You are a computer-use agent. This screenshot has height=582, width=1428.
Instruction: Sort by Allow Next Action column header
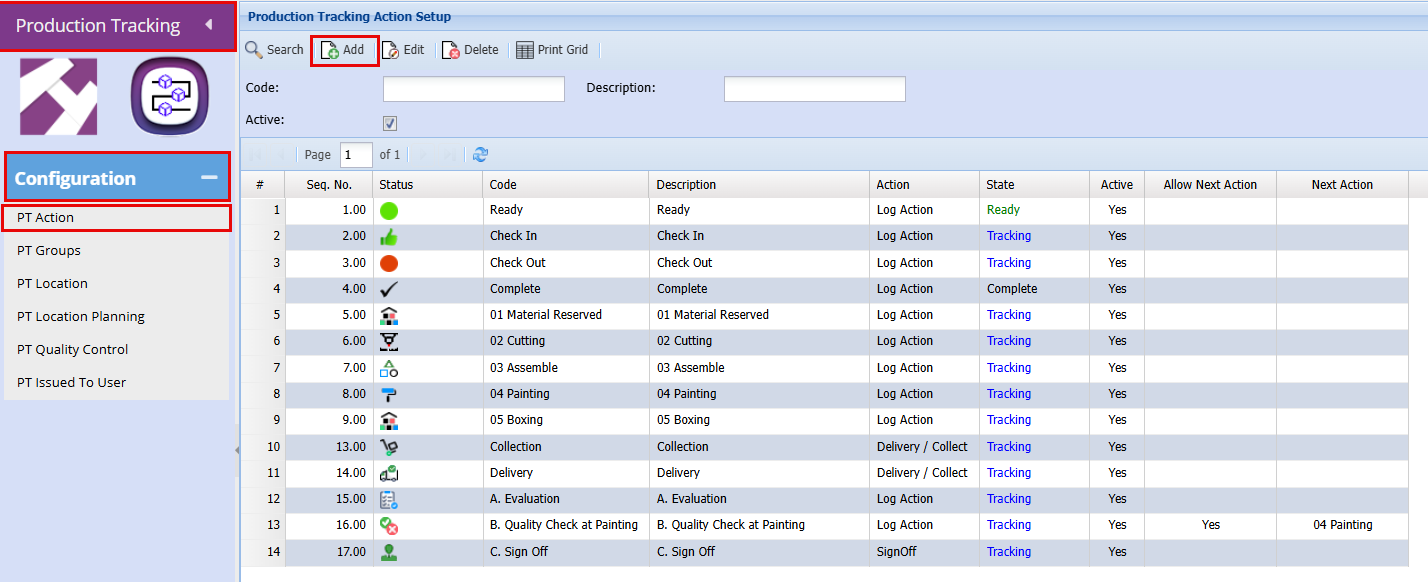pos(1210,184)
